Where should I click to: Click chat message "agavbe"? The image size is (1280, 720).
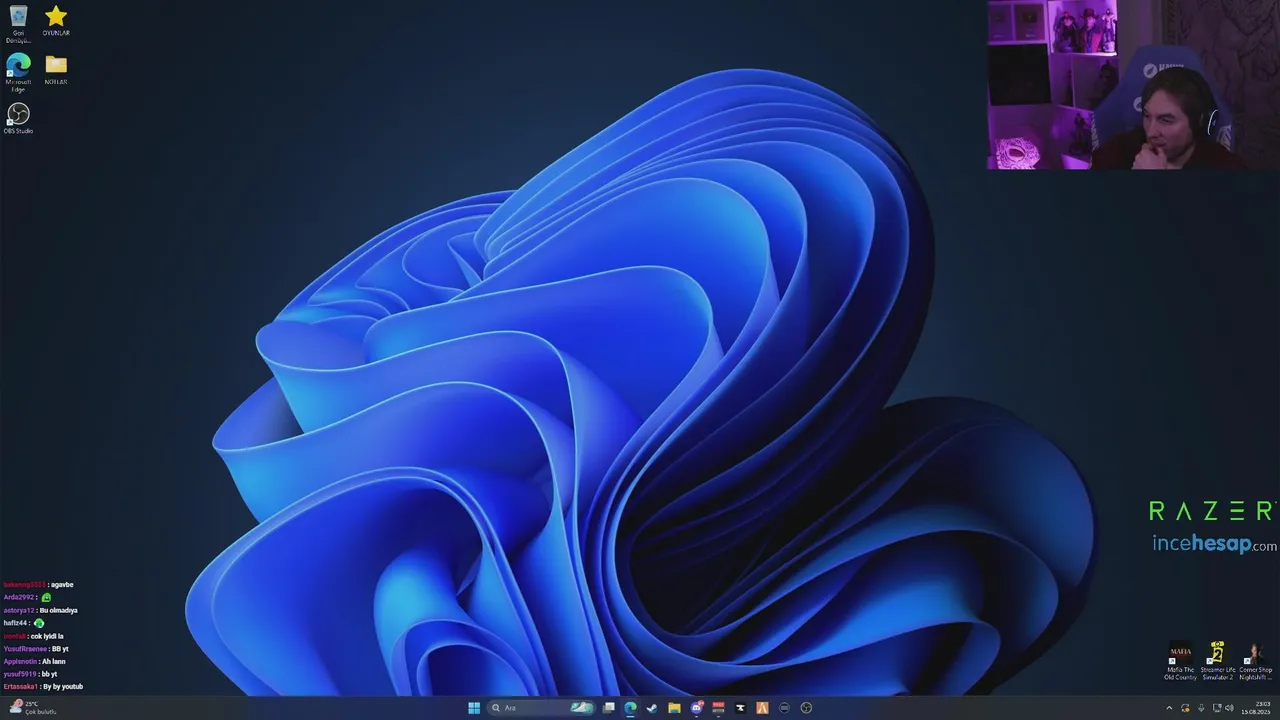(x=63, y=584)
